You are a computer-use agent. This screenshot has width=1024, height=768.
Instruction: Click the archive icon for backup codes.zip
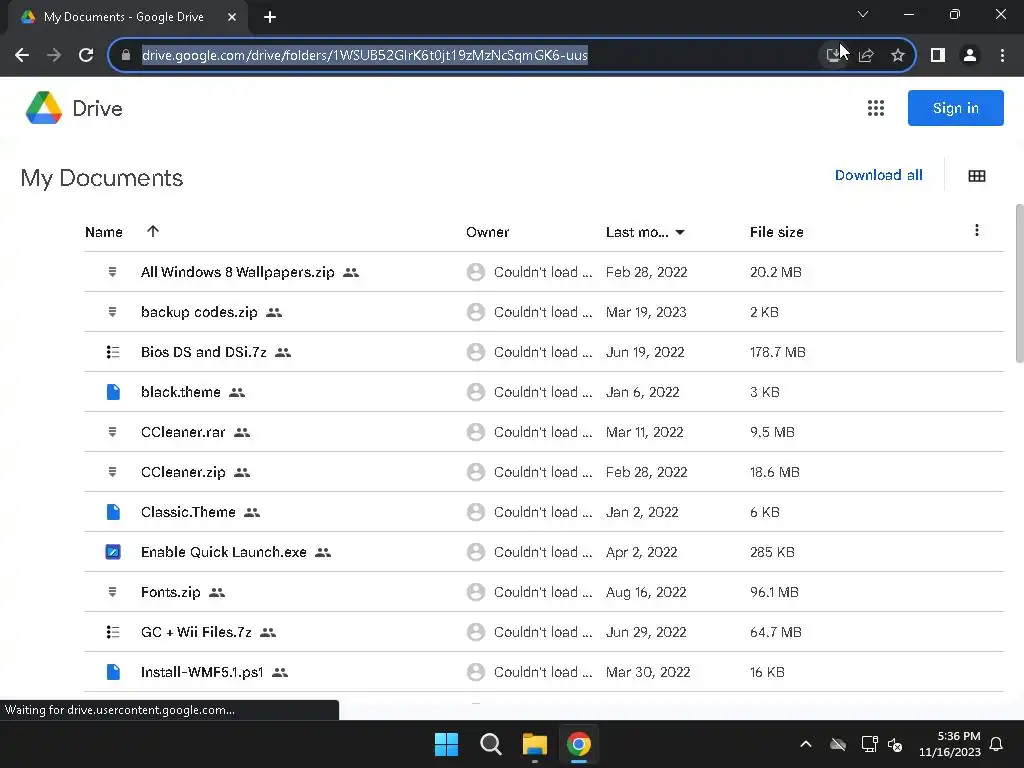pos(112,312)
